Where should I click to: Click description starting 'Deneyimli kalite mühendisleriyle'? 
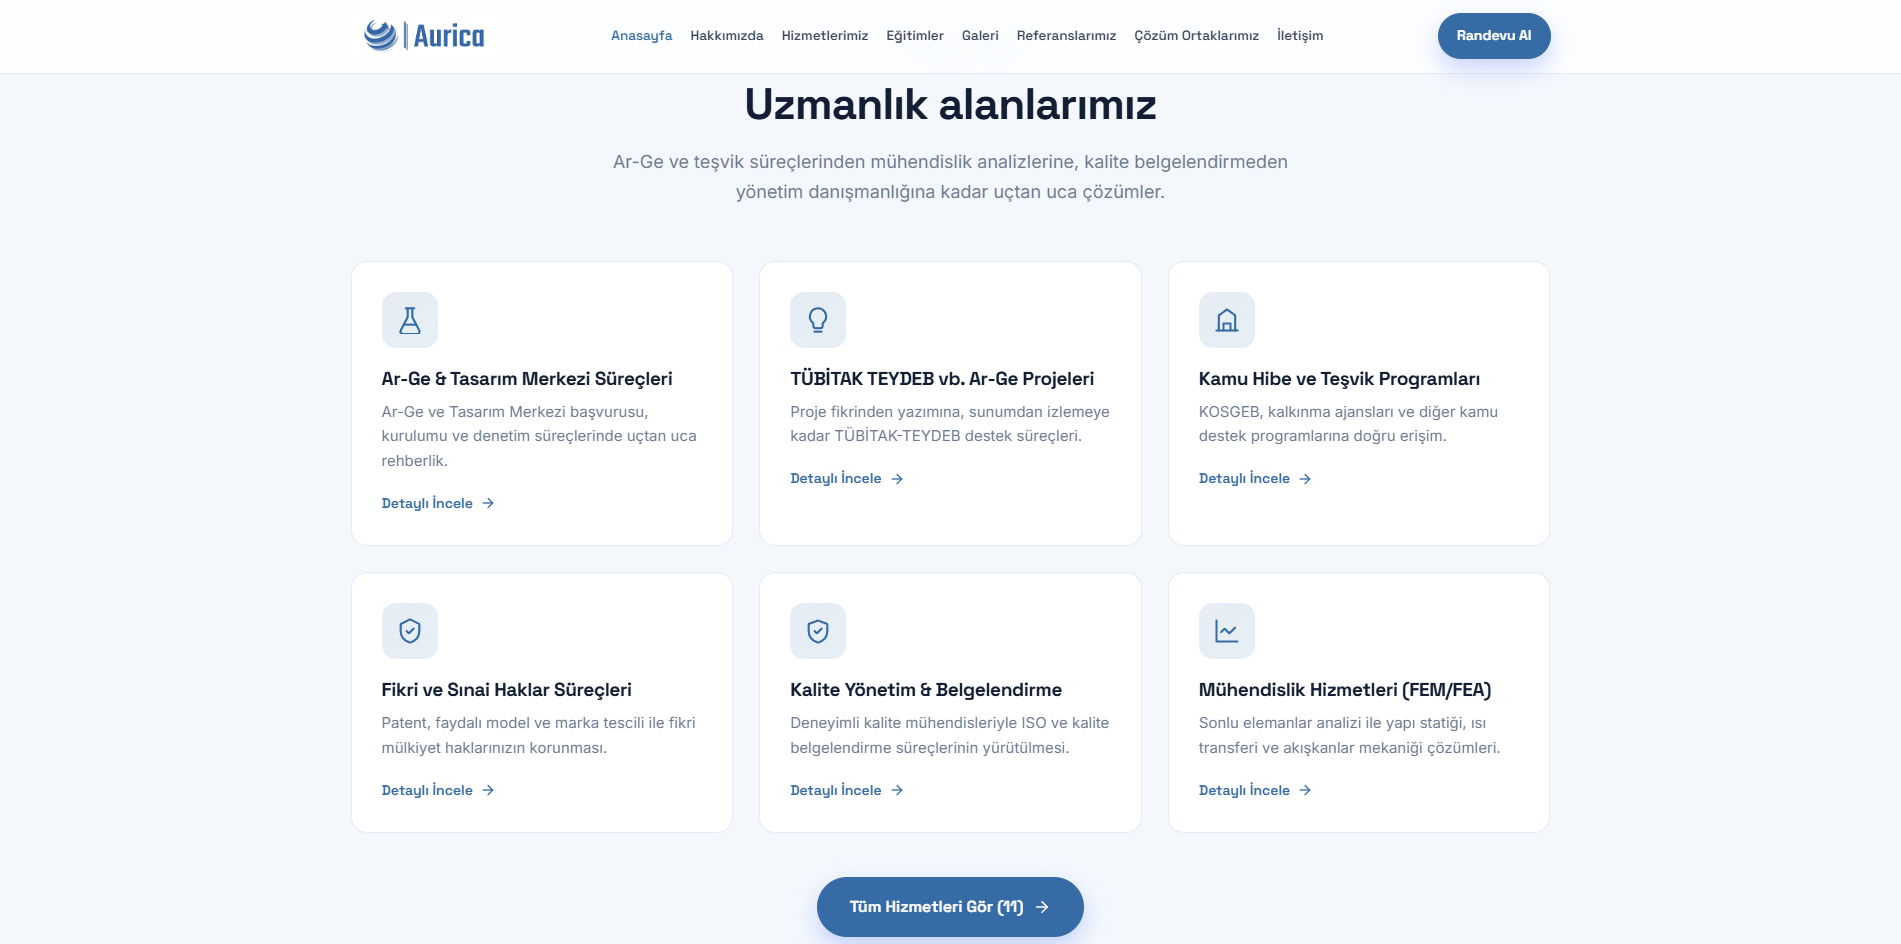tap(949, 735)
